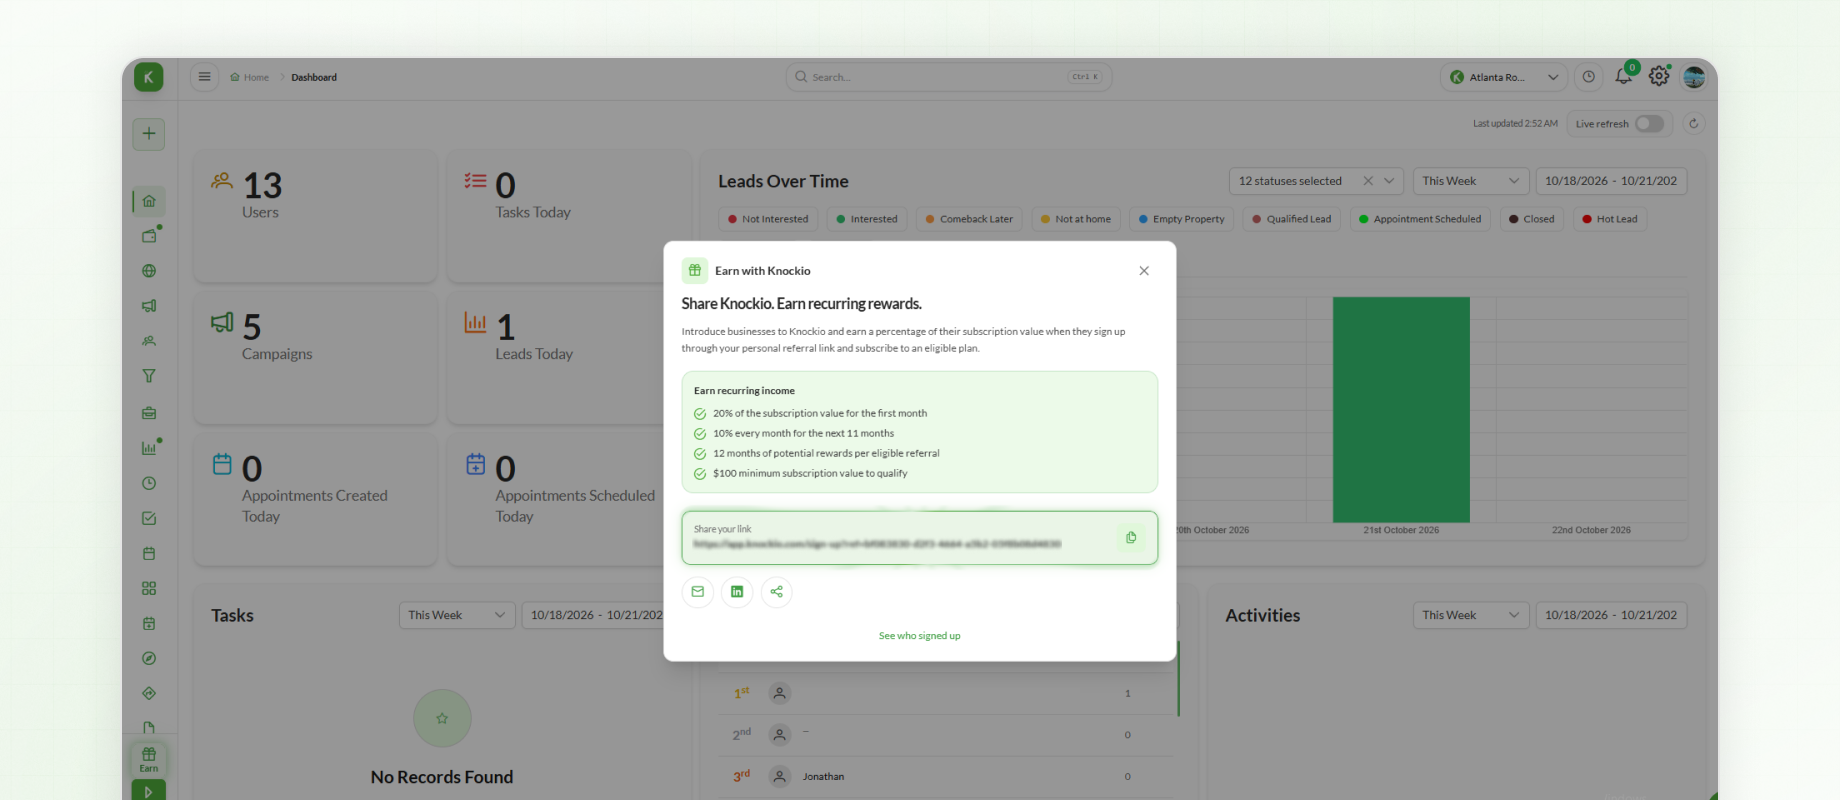The image size is (1840, 800).
Task: Toggle the hamburger sidebar menu
Action: click(x=204, y=77)
